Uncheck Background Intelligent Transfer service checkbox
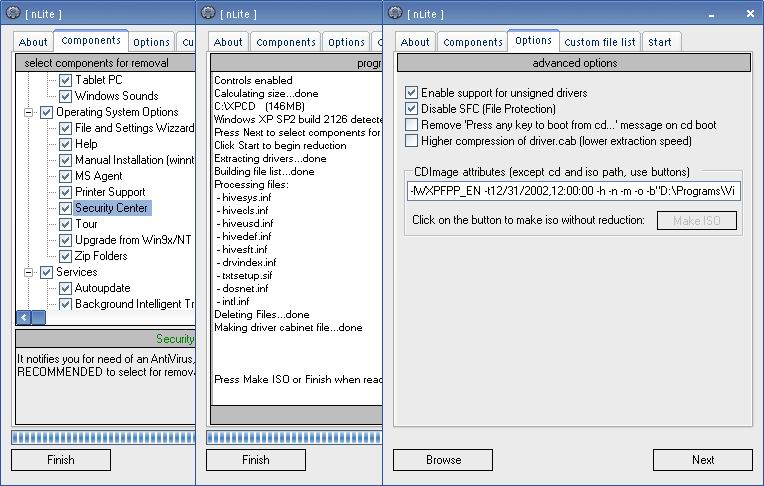The image size is (764, 486). click(x=65, y=304)
